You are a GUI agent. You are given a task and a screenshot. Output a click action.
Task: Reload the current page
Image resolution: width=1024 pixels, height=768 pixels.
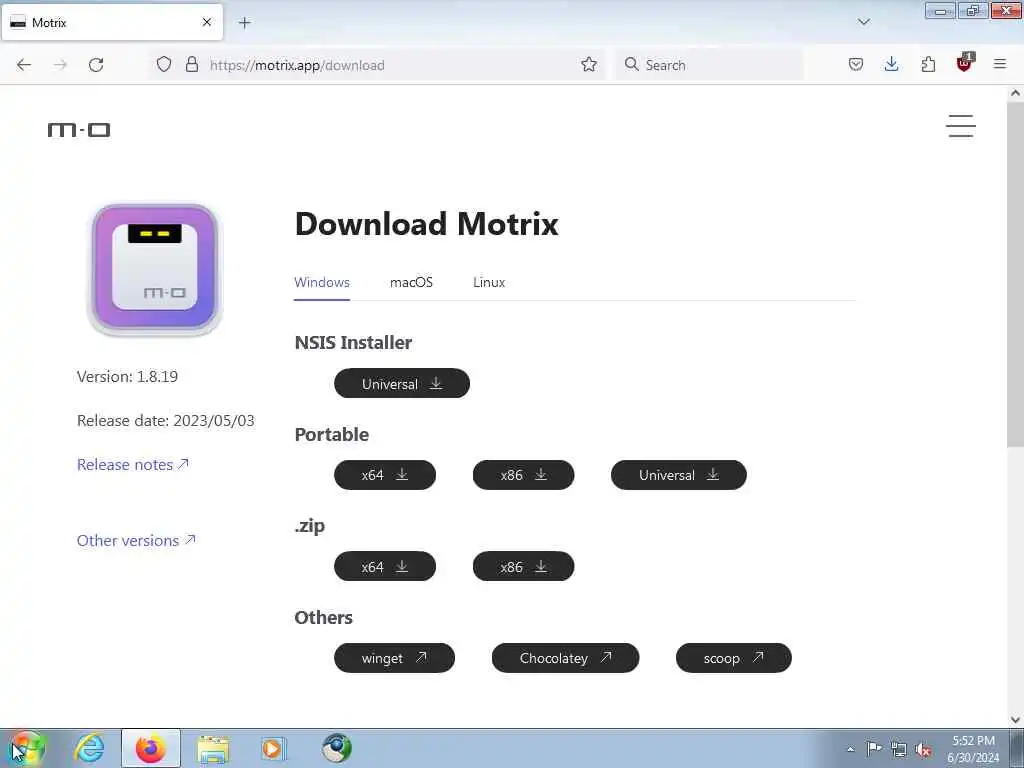[x=96, y=65]
